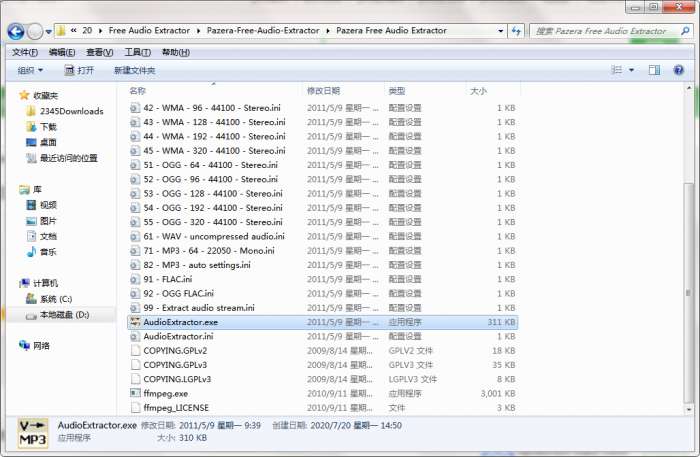Open recent locations dropdown beside Forward arrow
Image resolution: width=700 pixels, height=457 pixels.
pos(48,32)
